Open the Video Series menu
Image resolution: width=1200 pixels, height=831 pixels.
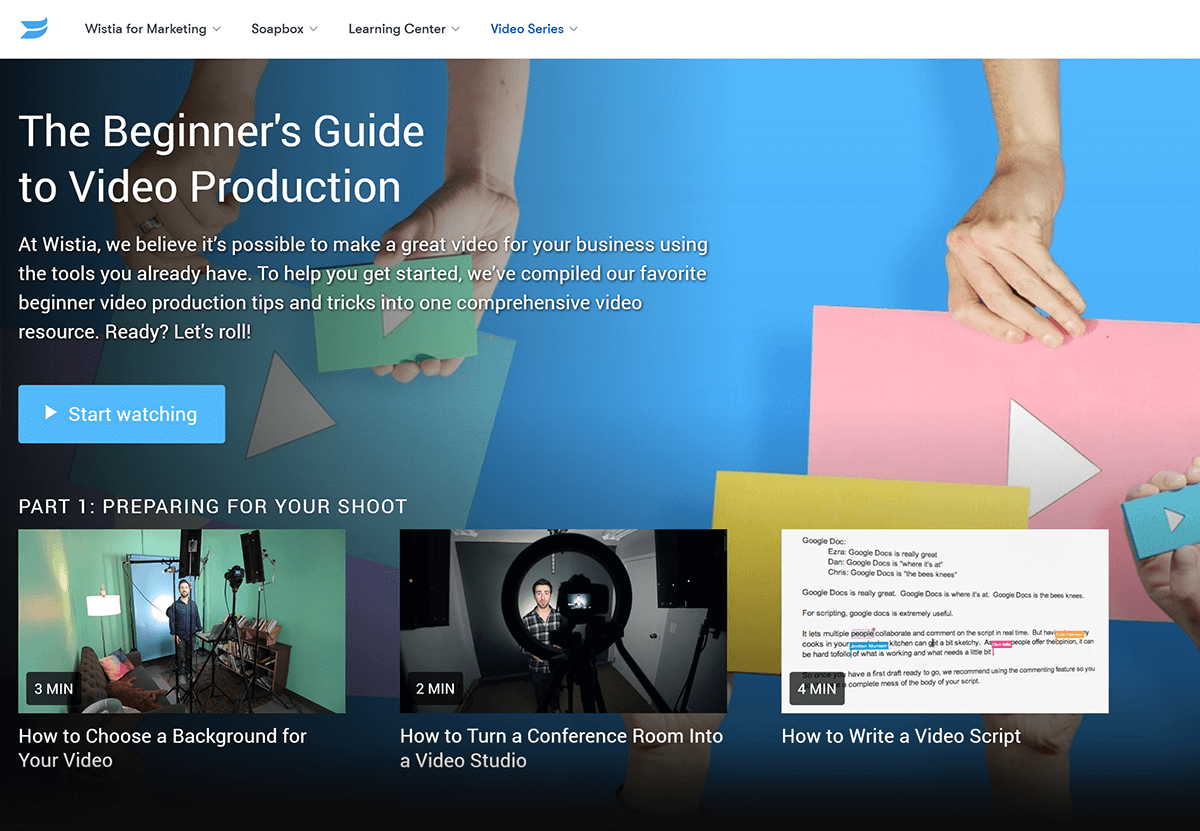(x=534, y=29)
